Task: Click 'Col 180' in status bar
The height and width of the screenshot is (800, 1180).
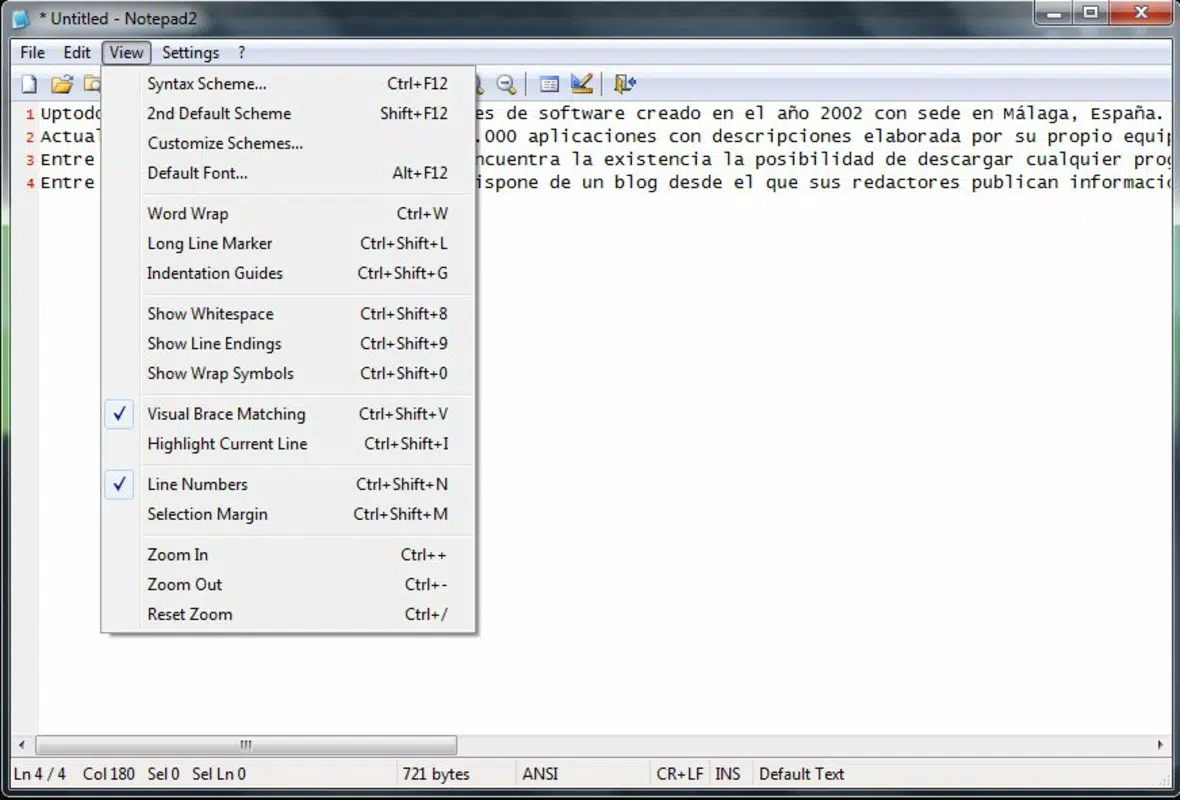Action: coord(108,774)
